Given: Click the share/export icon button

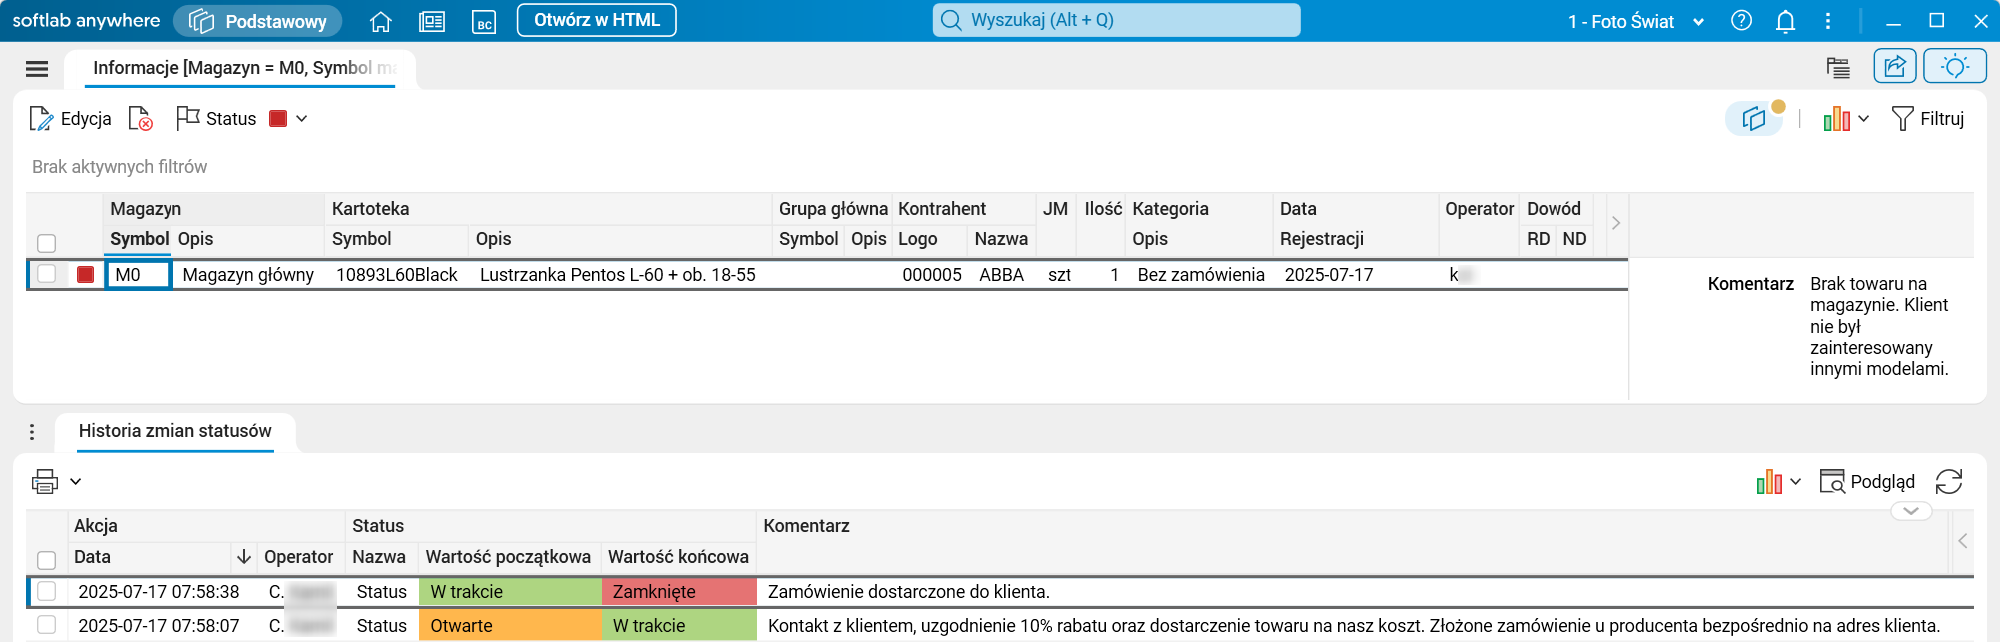Looking at the screenshot, I should [x=1895, y=66].
